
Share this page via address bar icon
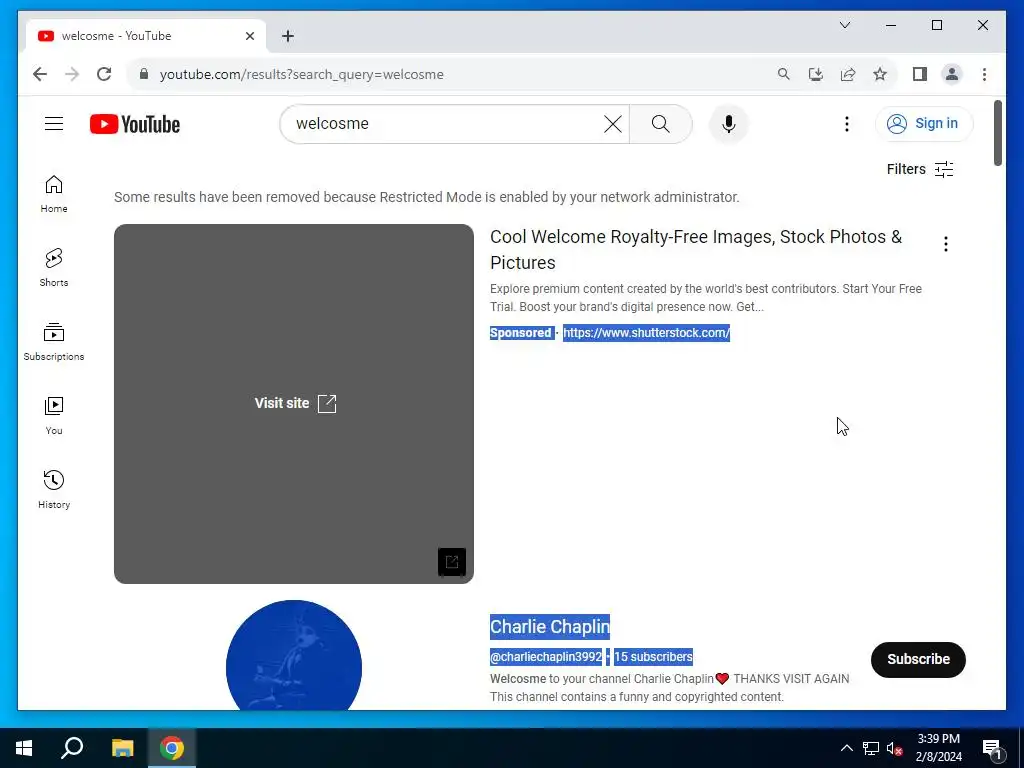click(x=848, y=74)
